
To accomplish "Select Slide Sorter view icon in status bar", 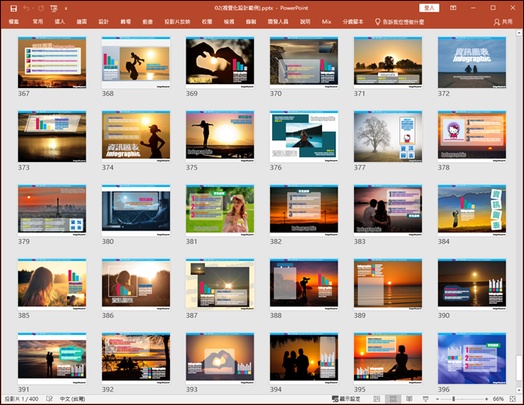I will pyautogui.click(x=393, y=399).
